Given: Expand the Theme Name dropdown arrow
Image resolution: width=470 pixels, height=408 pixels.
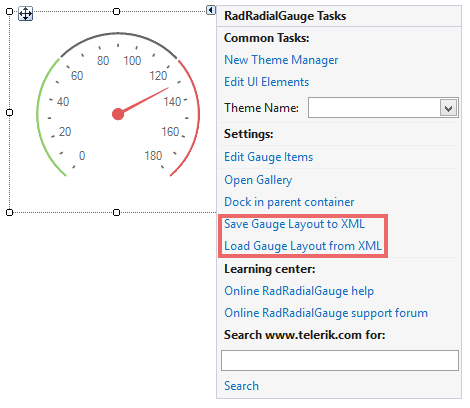Looking at the screenshot, I should coord(448,108).
